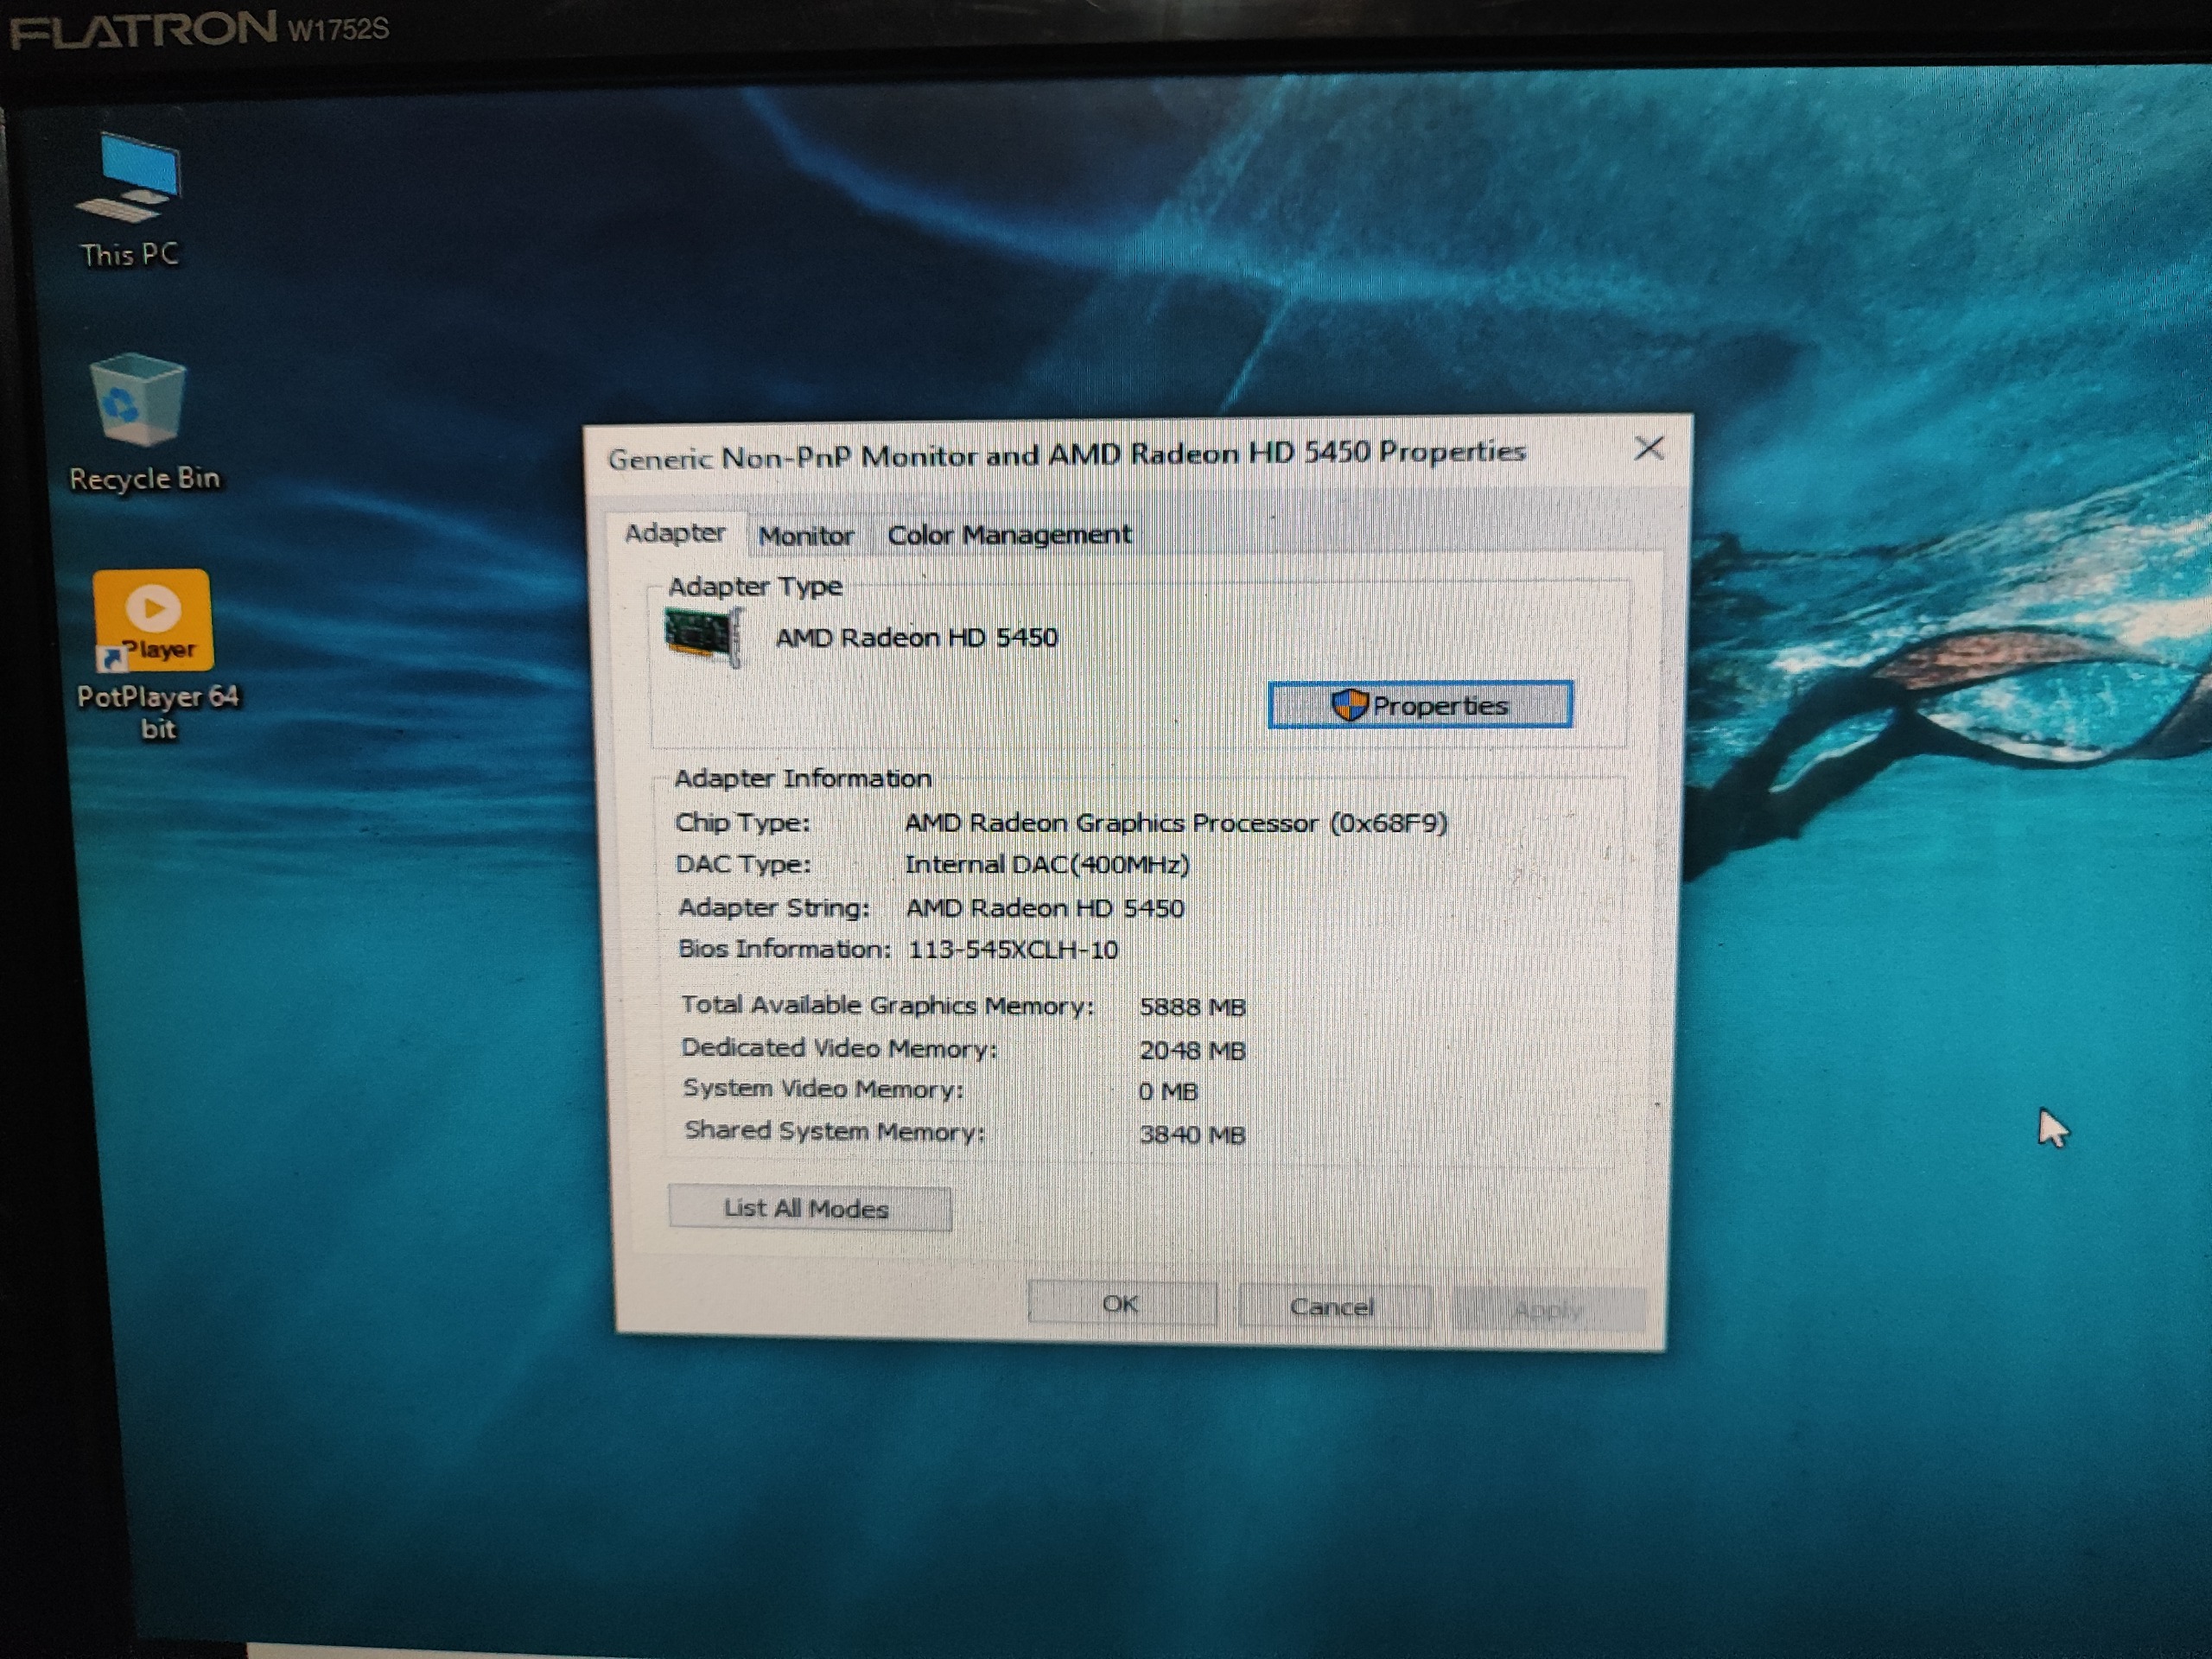Click the 5888 MB total graphics memory value
2212x1659 pixels.
(1193, 1007)
